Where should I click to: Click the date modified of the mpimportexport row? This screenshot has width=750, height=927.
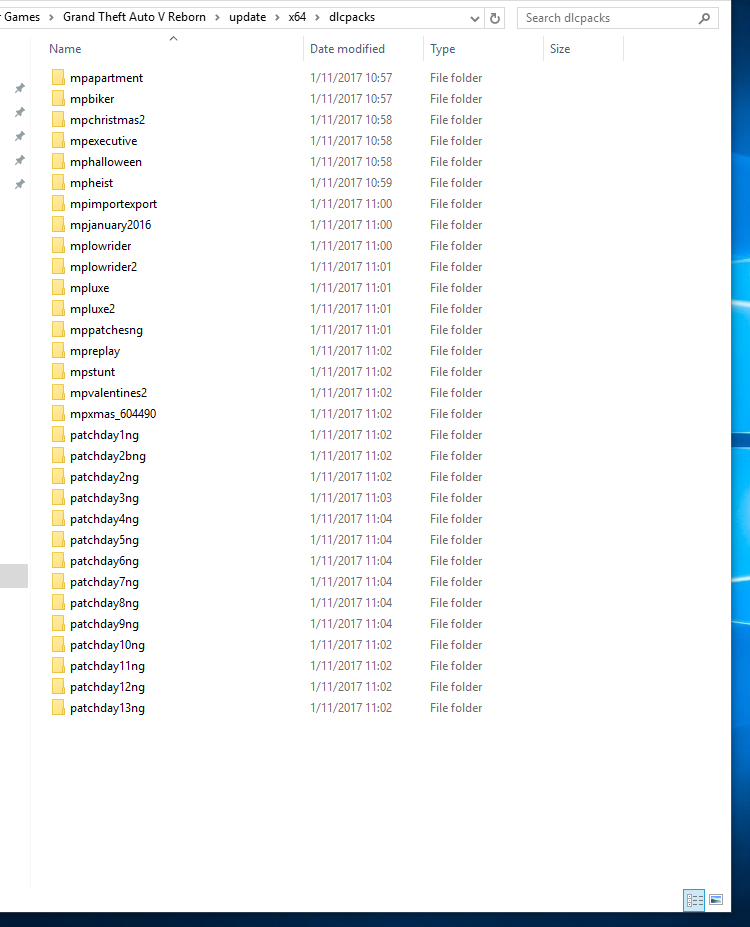(351, 203)
